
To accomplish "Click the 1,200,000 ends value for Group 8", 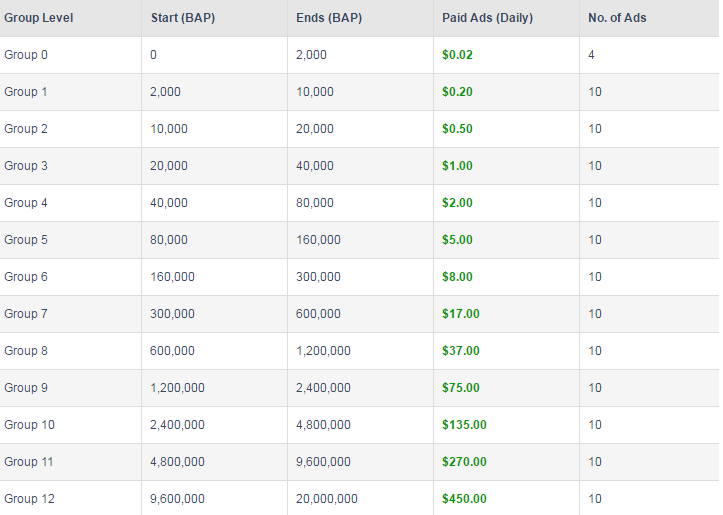I will pyautogui.click(x=323, y=351).
